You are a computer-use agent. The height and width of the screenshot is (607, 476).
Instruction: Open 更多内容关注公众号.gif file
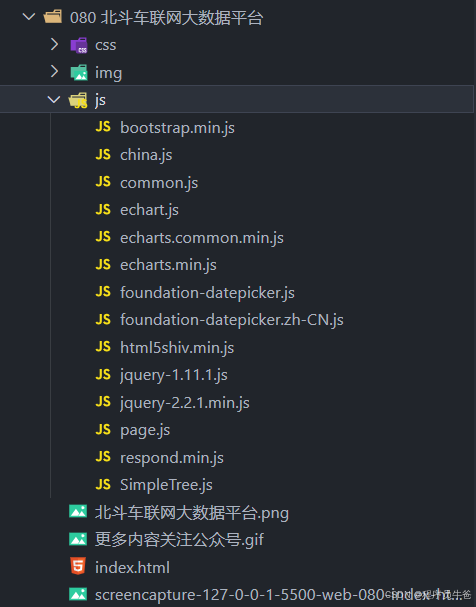(180, 540)
